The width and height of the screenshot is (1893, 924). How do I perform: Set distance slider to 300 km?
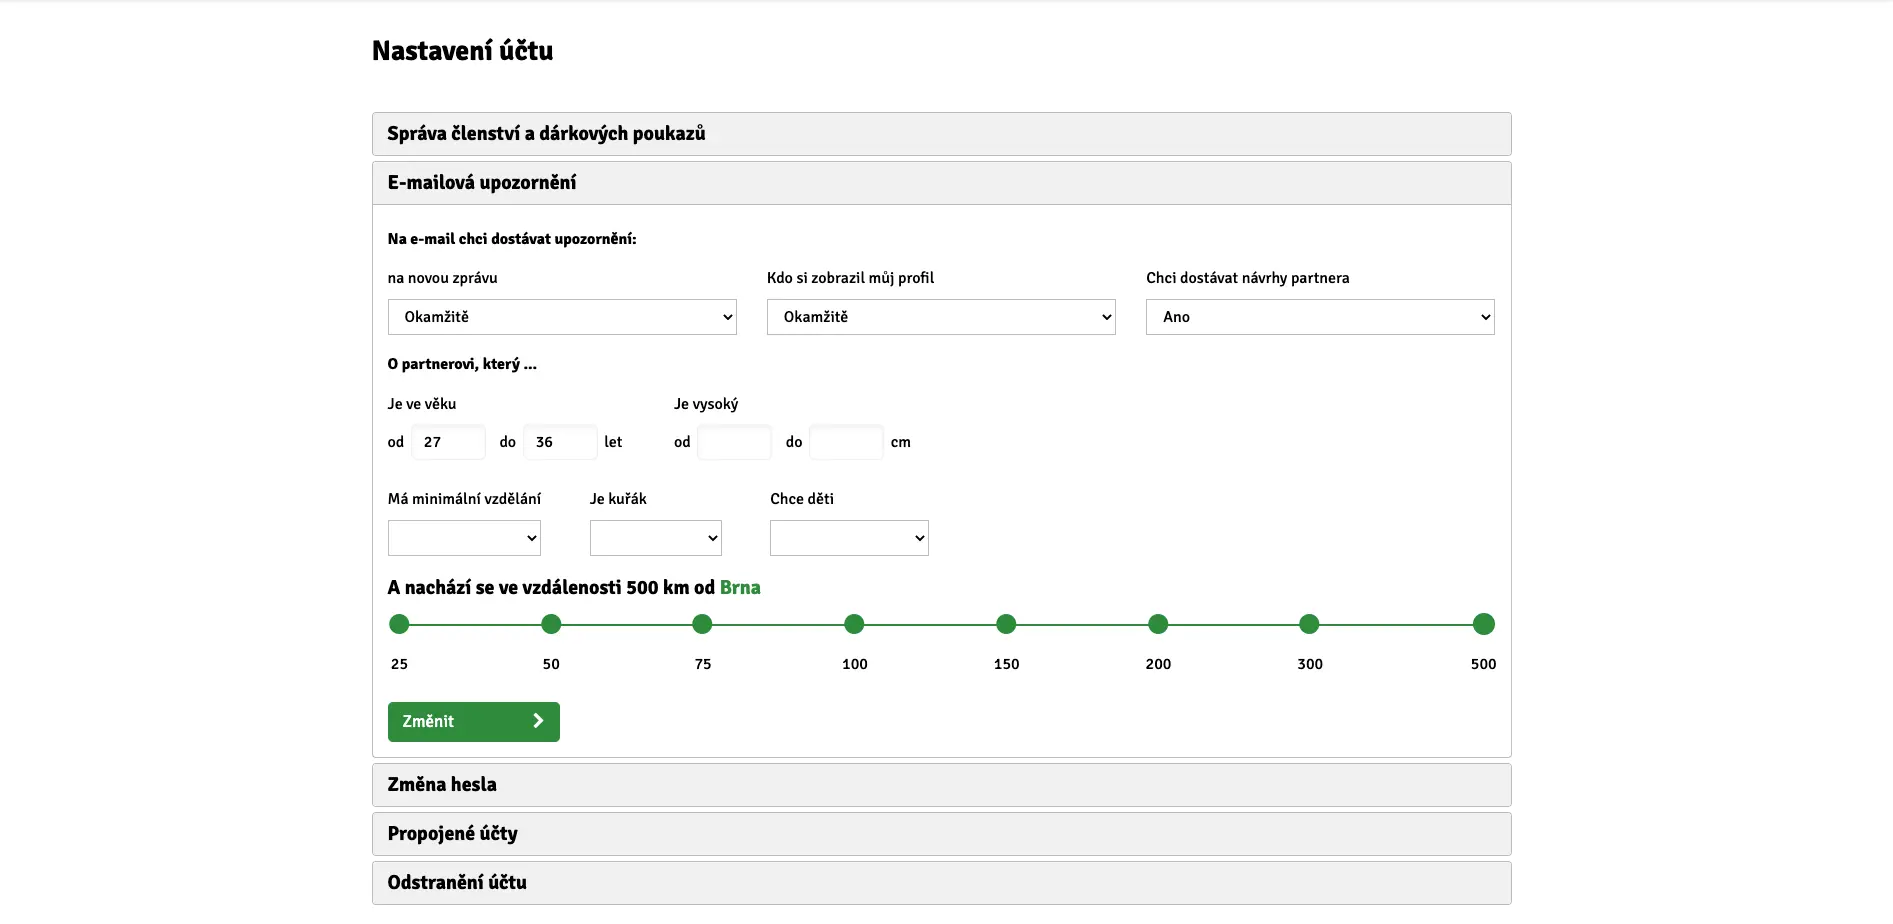tap(1309, 625)
